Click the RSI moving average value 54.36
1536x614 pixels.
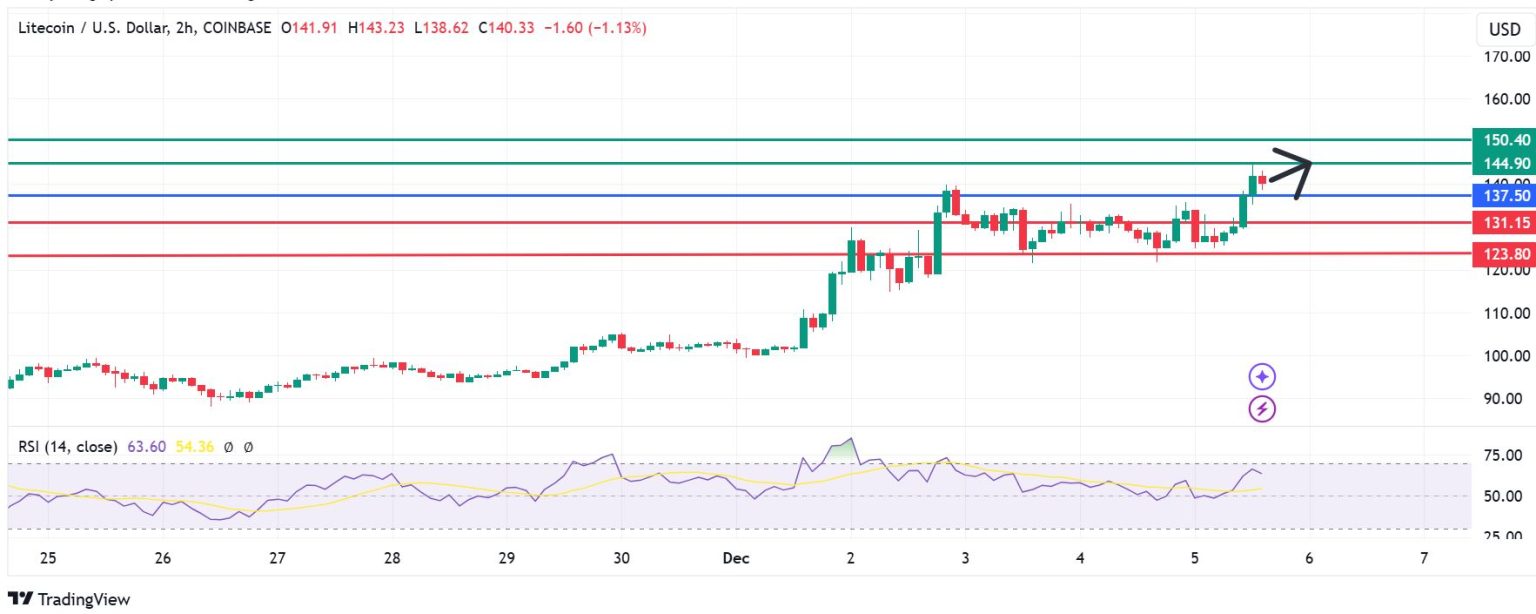[x=195, y=447]
